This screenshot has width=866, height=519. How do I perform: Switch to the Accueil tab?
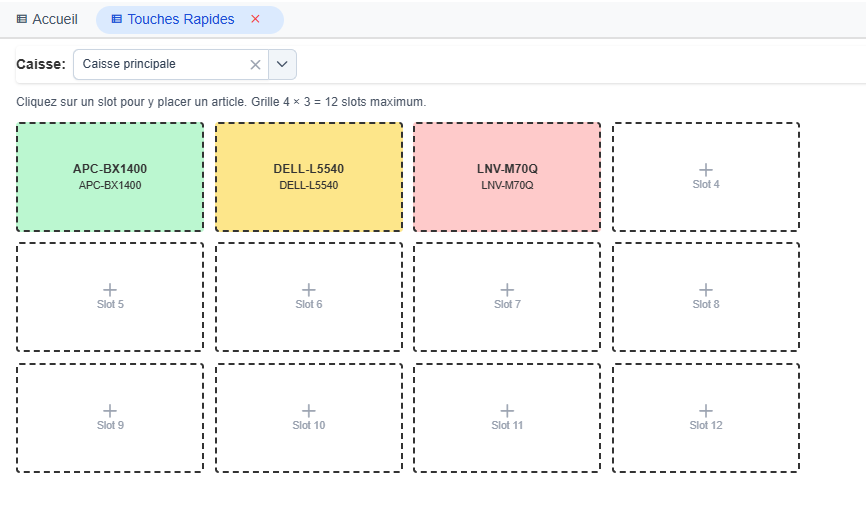[47, 19]
